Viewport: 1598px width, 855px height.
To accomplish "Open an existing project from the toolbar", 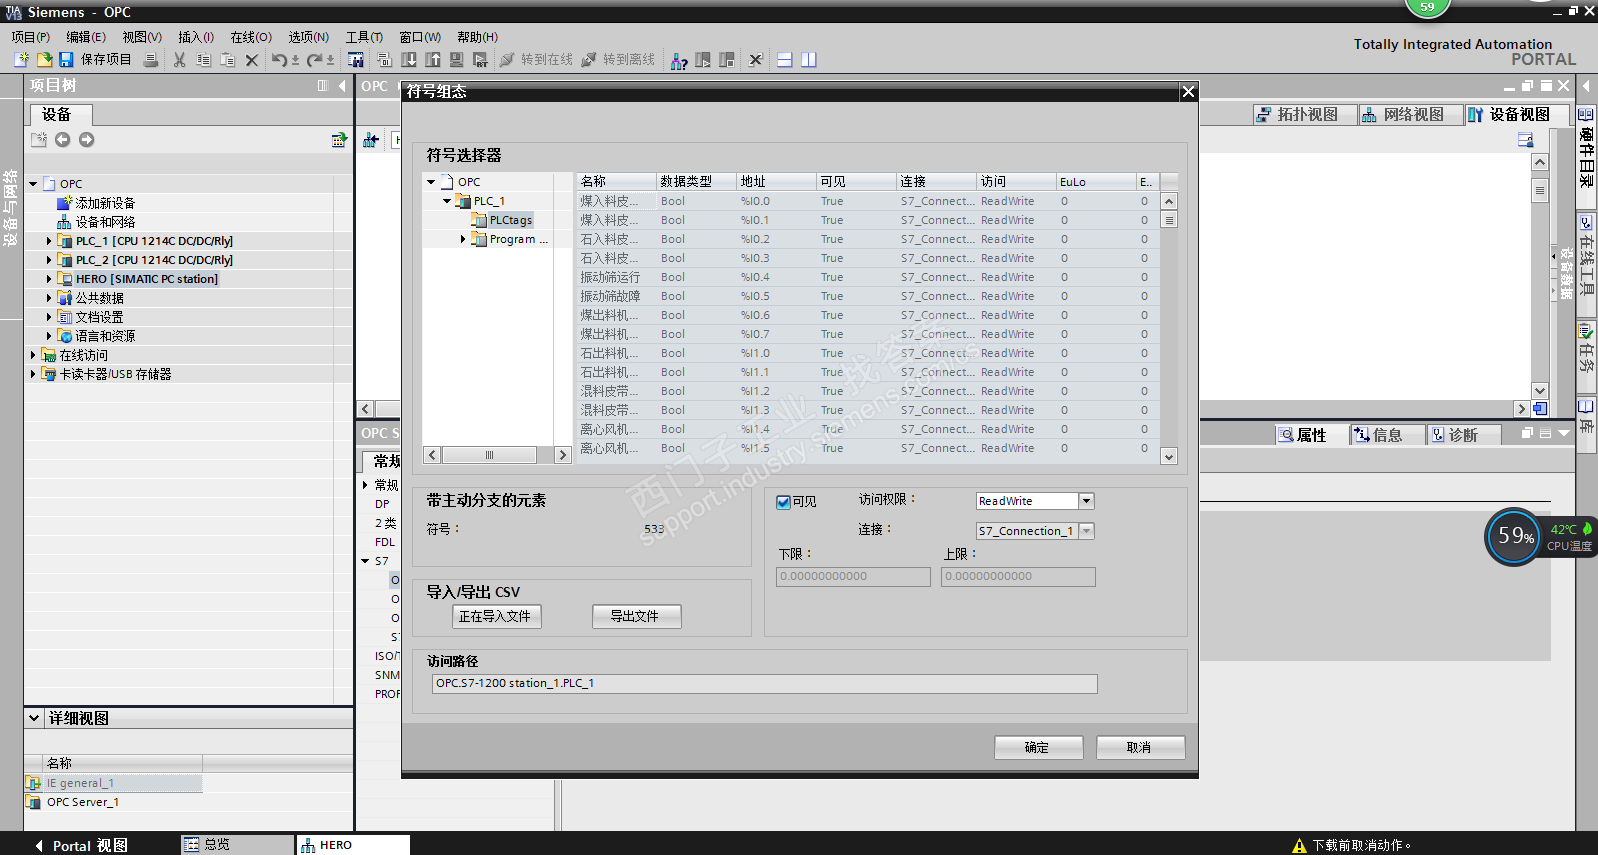I will [x=44, y=60].
